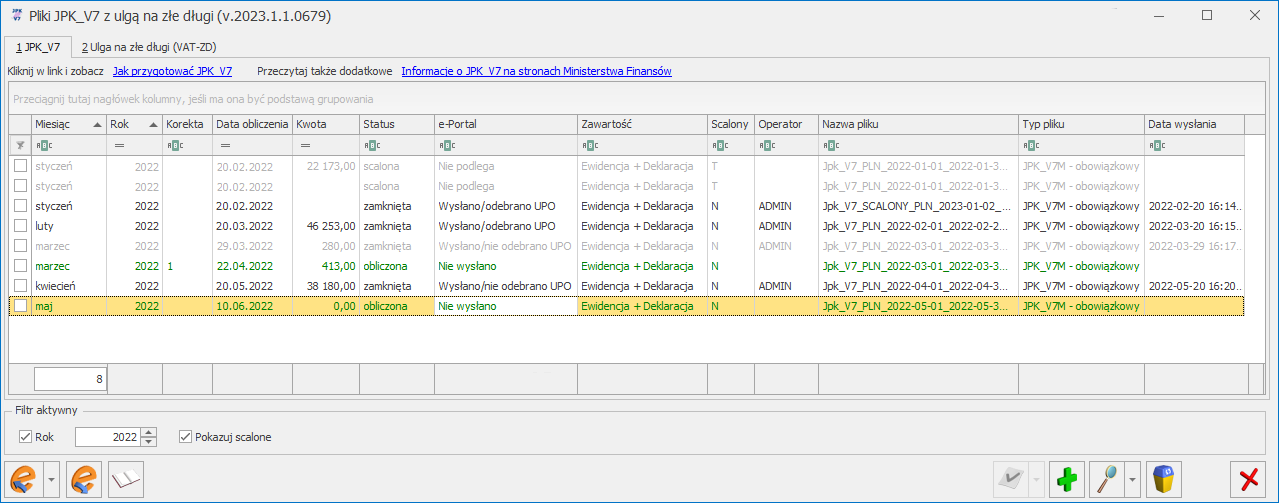Add new JPK file with green plus
Screen dimensions: 1279x503
pyautogui.click(x=1069, y=480)
